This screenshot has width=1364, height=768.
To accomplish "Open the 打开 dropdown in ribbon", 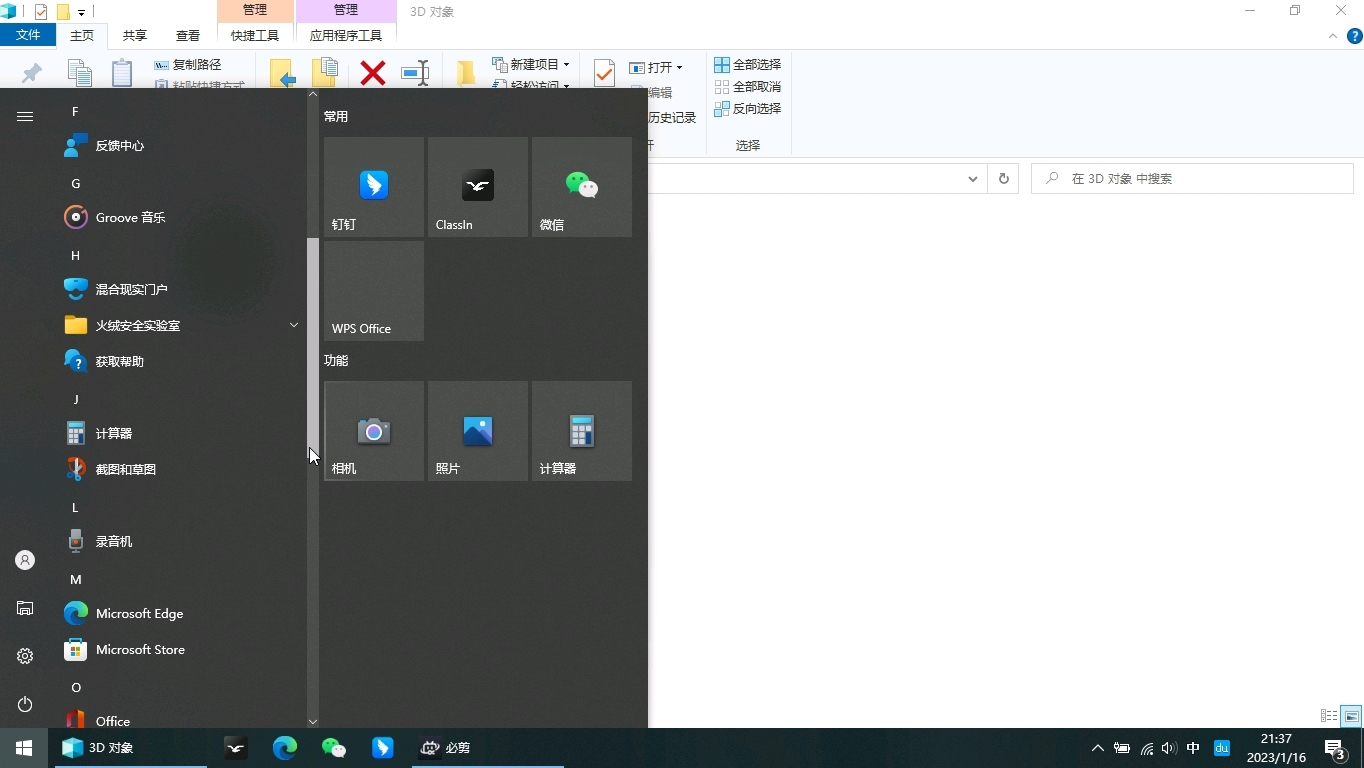I will (656, 67).
